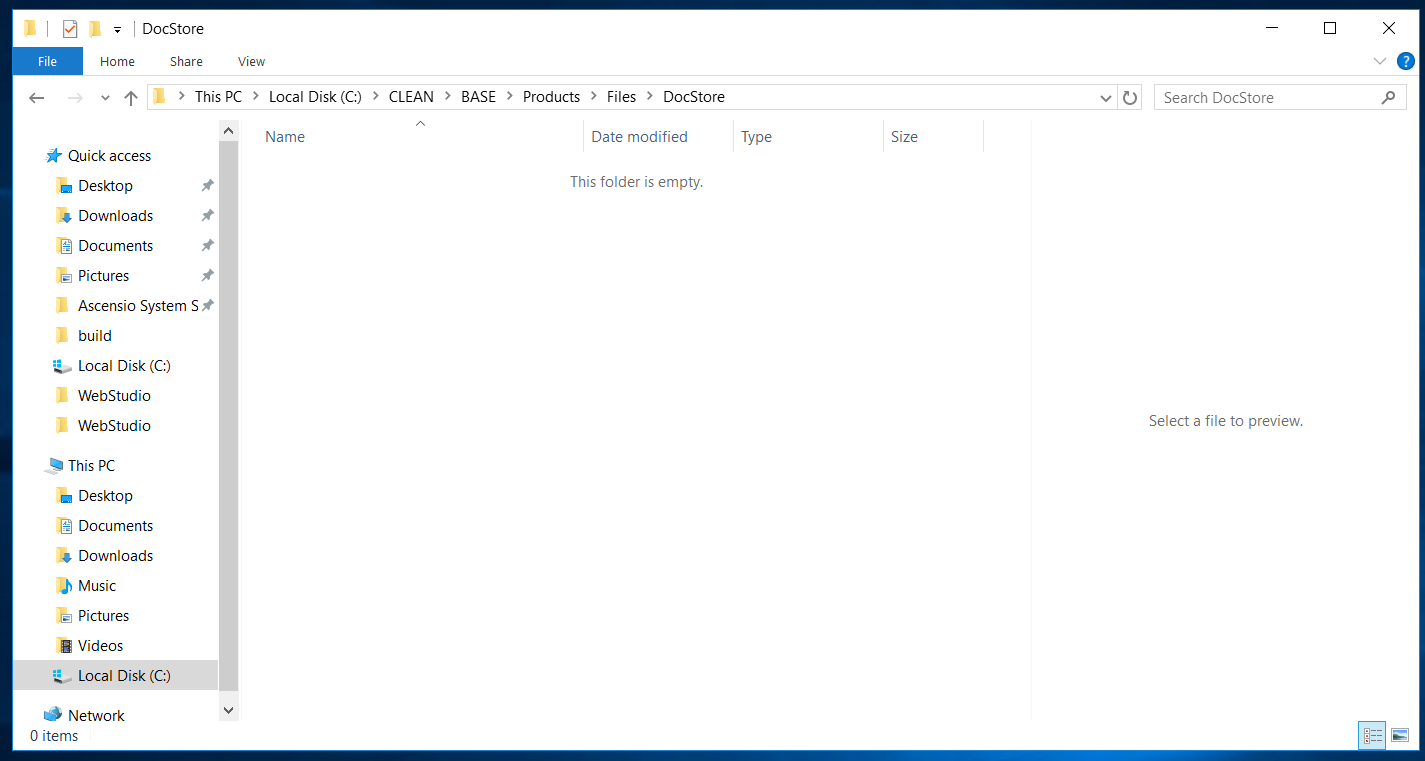
Task: Click the This PC computer icon
Action: pyautogui.click(x=53, y=466)
